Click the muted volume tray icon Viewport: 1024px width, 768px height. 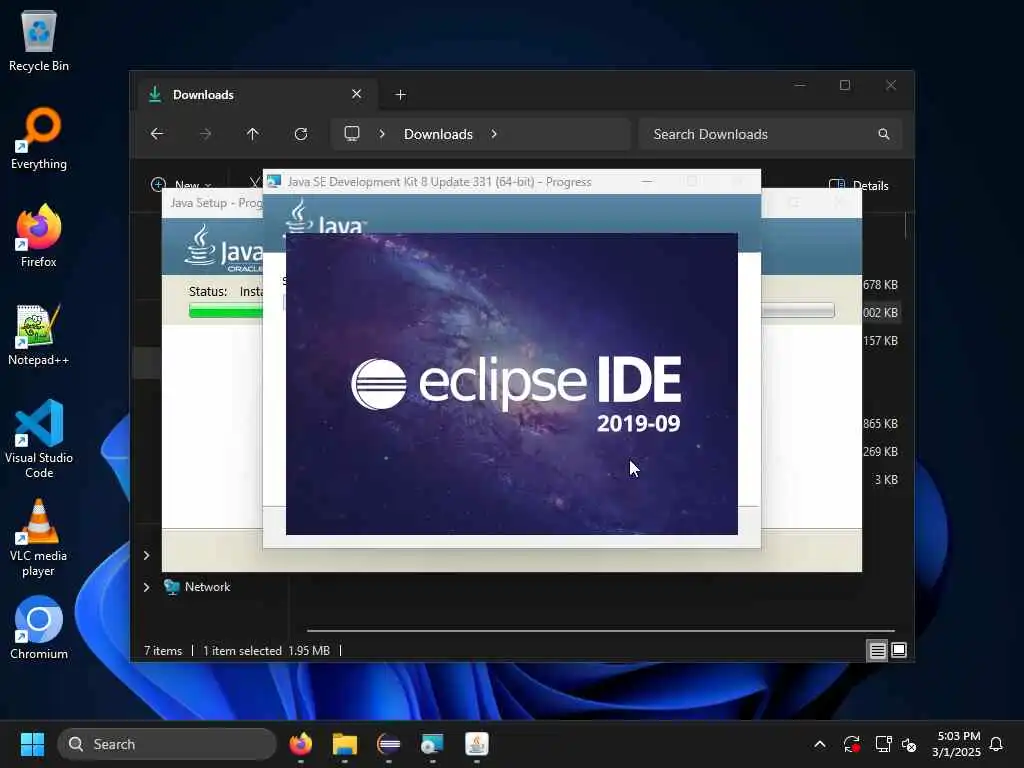tap(908, 744)
